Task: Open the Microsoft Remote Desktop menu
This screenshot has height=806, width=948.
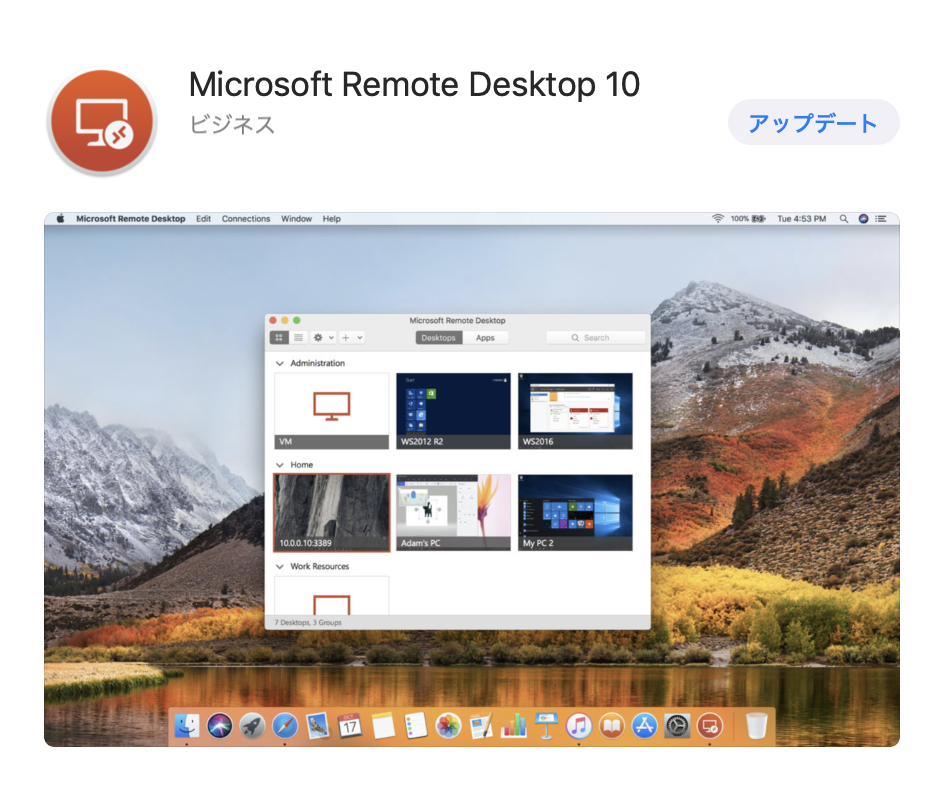Action: pos(131,219)
